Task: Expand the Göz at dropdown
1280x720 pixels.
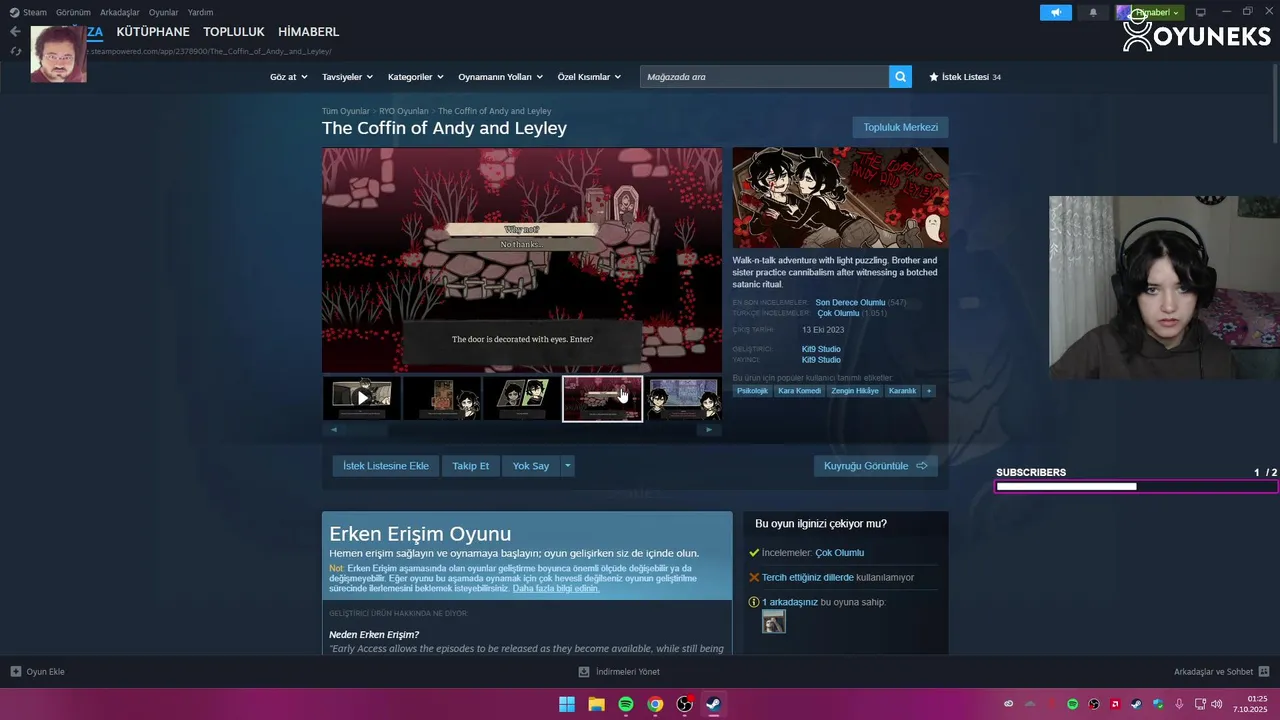Action: click(287, 77)
